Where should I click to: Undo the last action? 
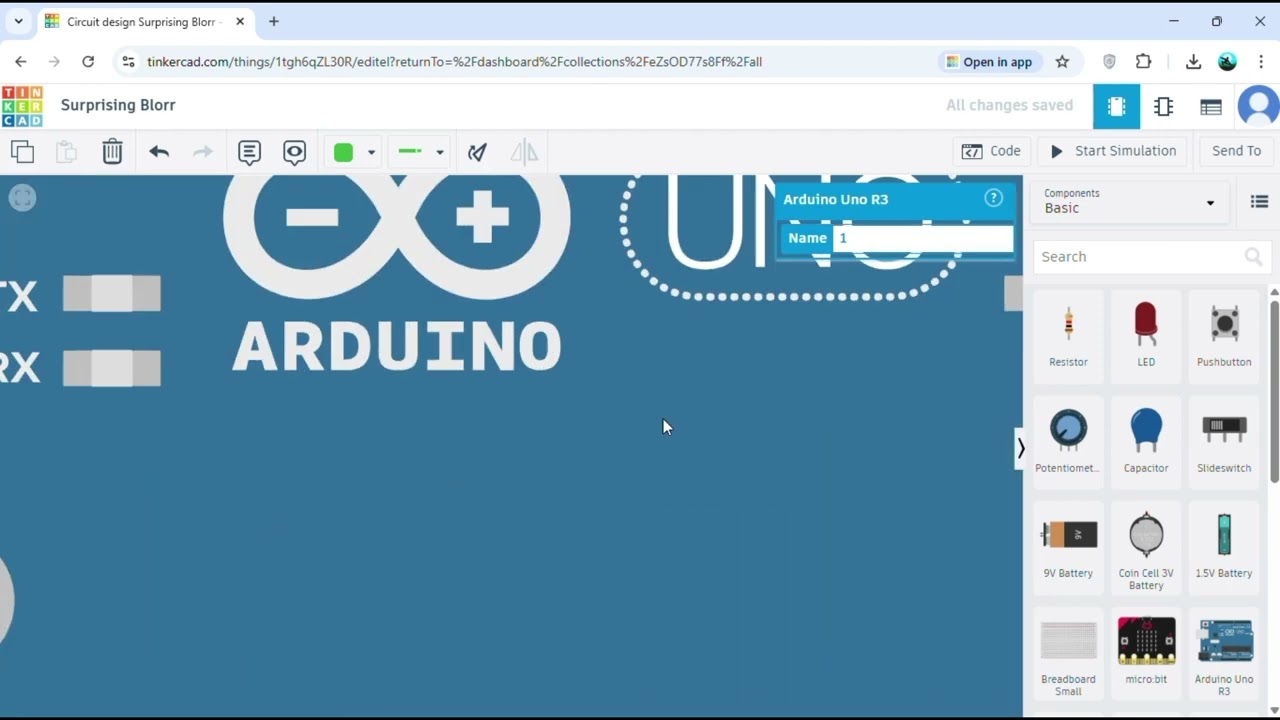coord(159,152)
